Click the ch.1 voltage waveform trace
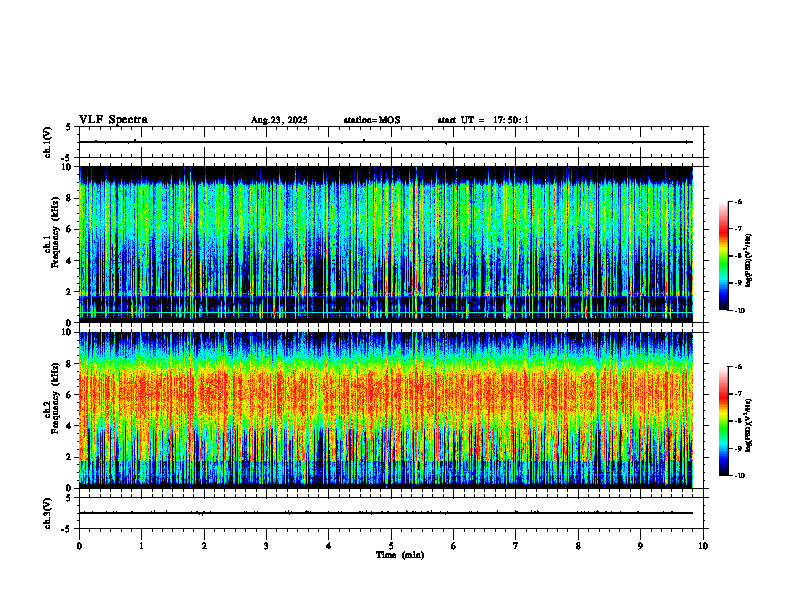This screenshot has height=612, width=792. point(386,142)
